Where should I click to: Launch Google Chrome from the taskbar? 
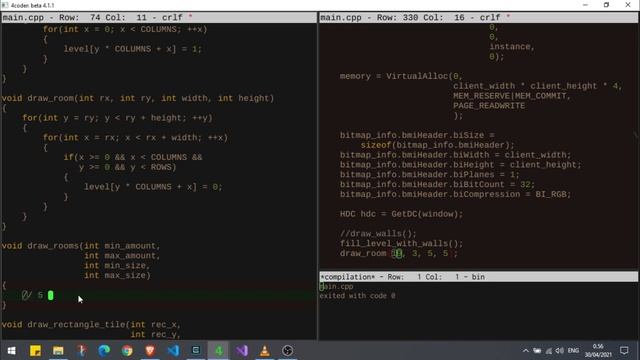point(127,351)
